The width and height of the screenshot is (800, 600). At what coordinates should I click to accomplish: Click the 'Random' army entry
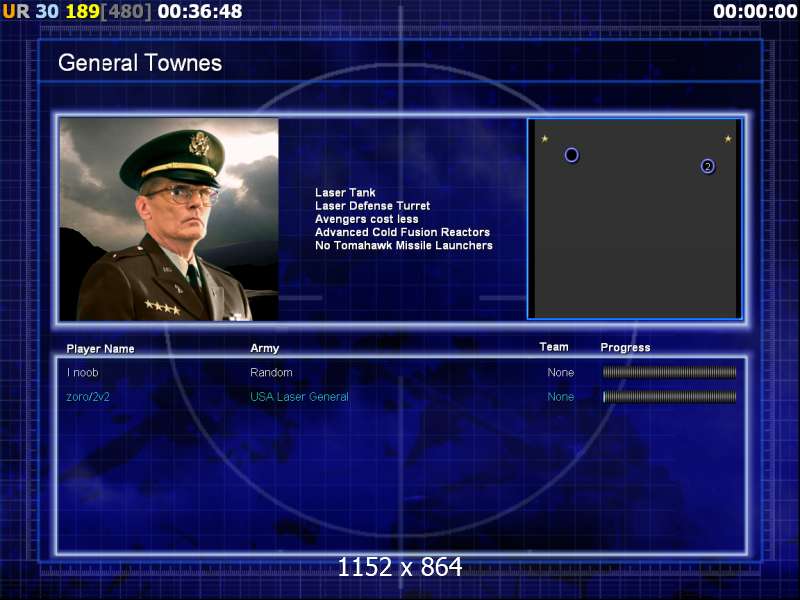[x=271, y=372]
